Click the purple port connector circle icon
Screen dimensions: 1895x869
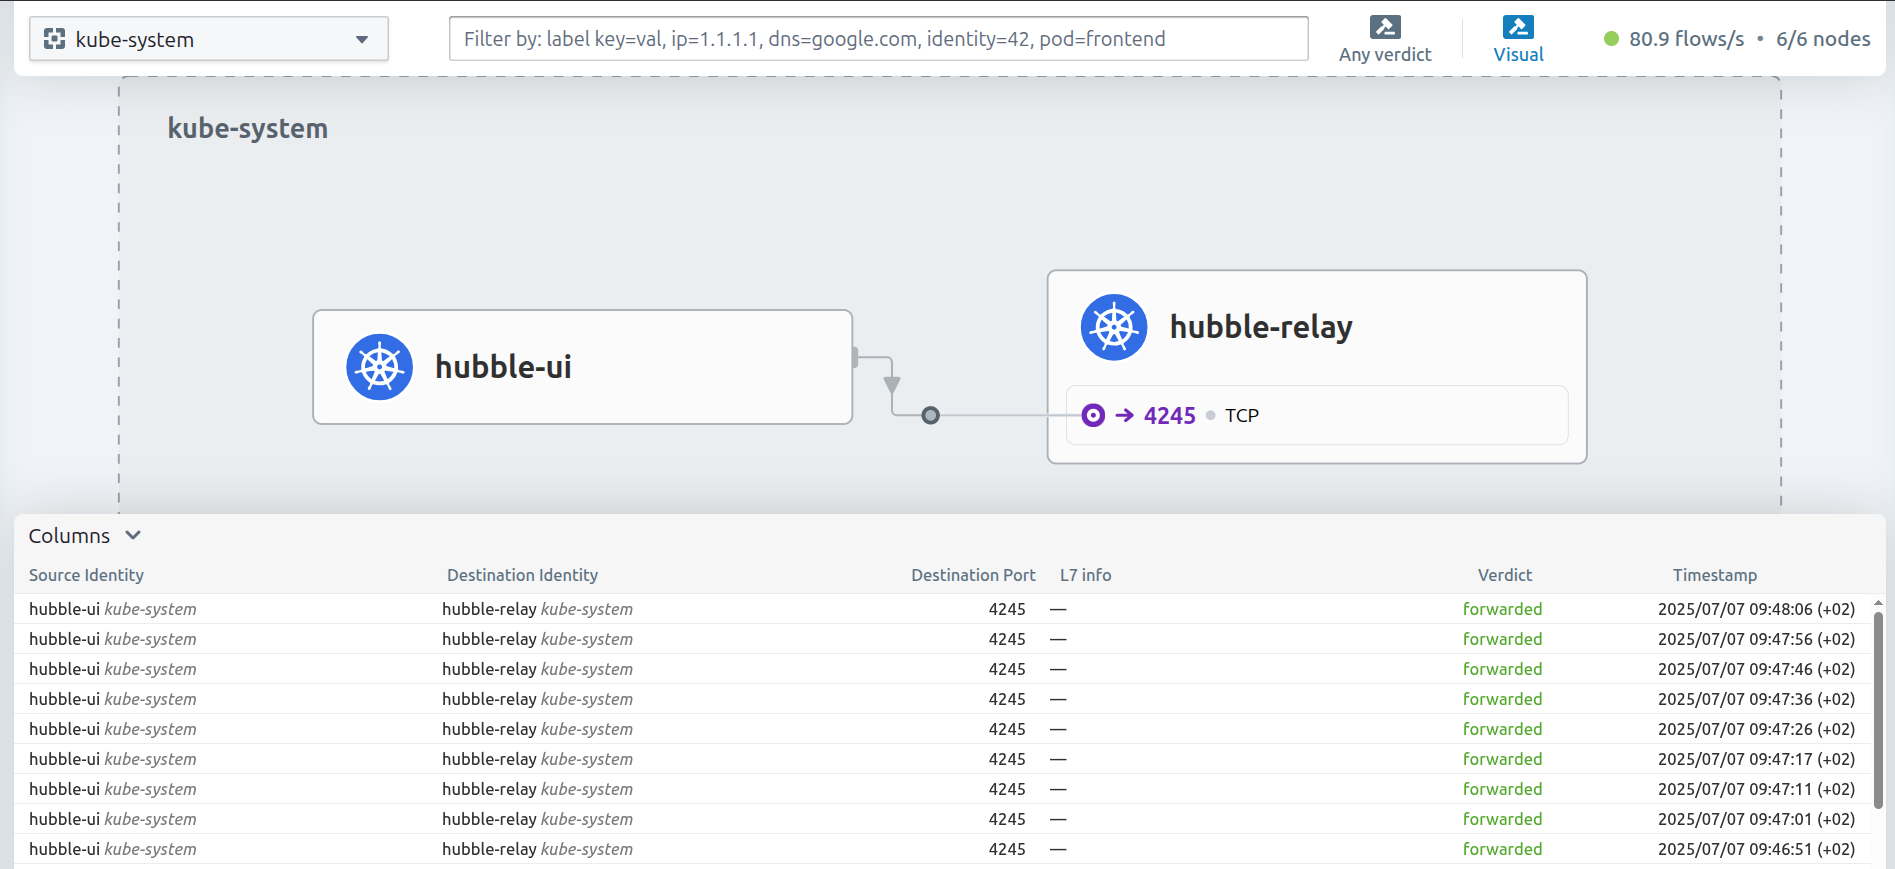tap(1094, 415)
